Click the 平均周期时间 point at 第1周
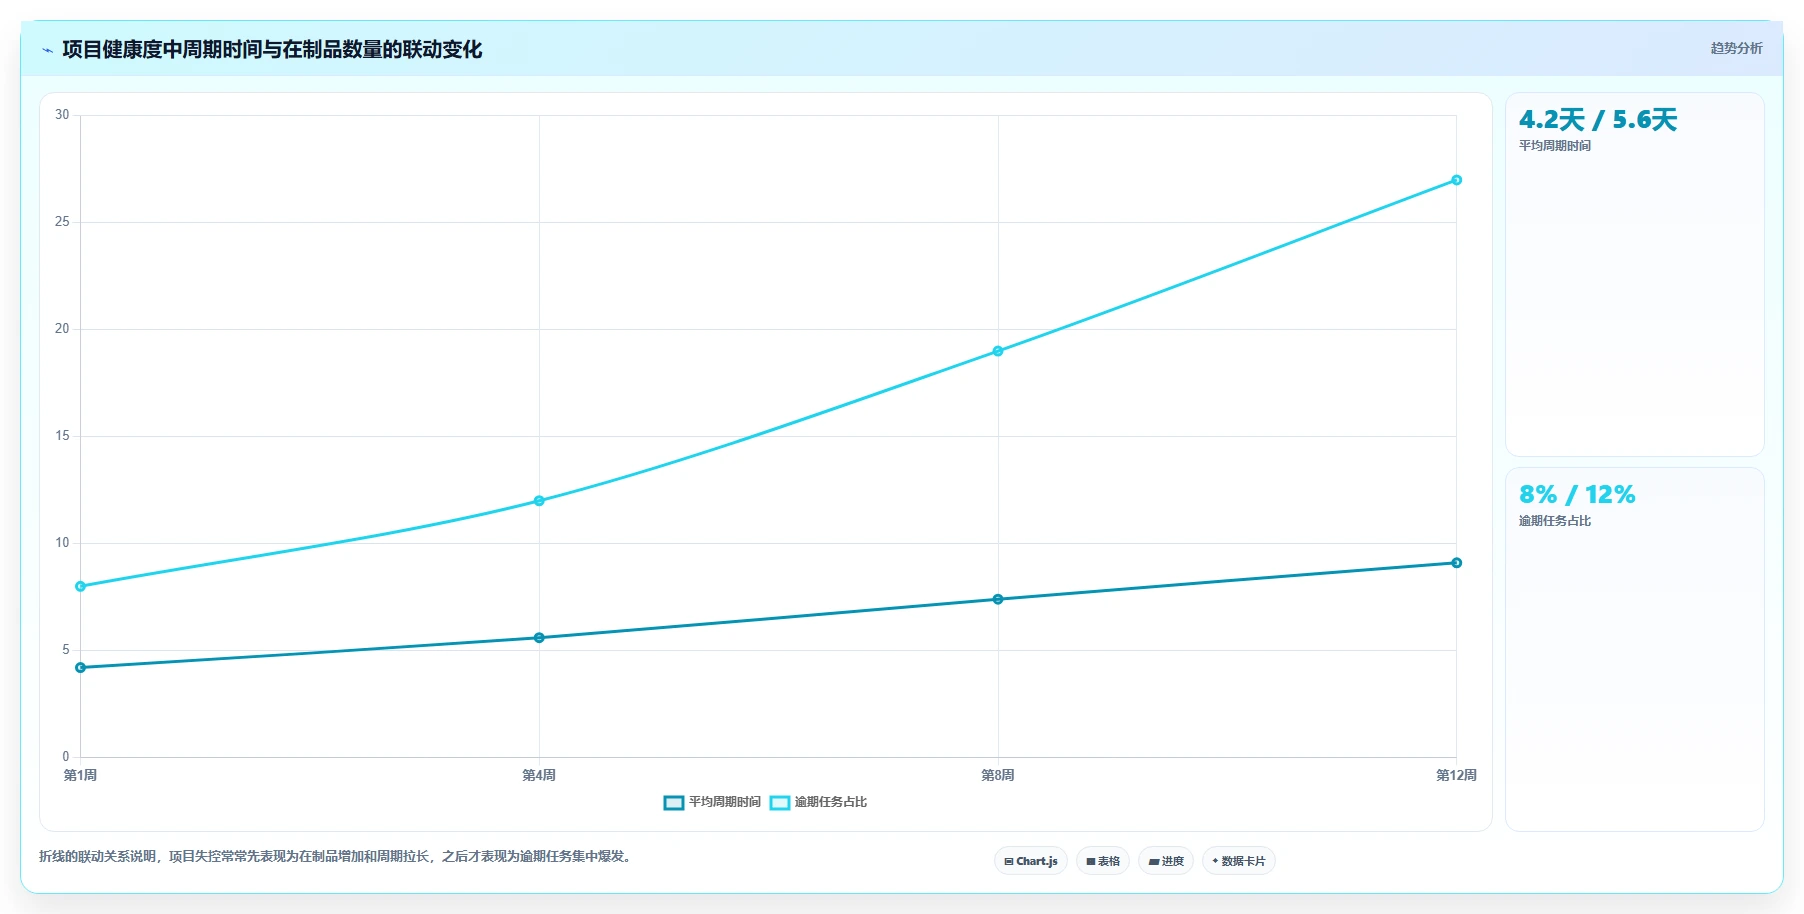The height and width of the screenshot is (914, 1804). [81, 667]
